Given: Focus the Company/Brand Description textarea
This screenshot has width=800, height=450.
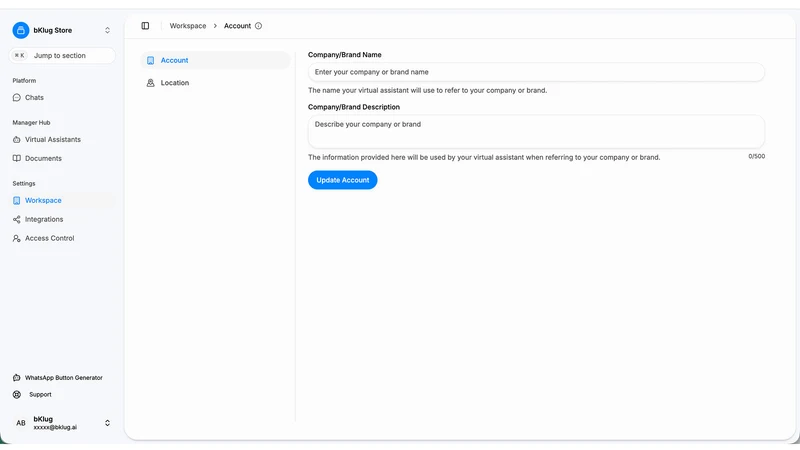Looking at the screenshot, I should [536, 132].
